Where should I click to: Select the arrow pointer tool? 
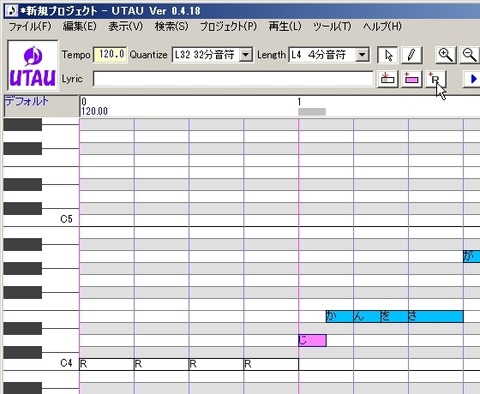[387, 55]
